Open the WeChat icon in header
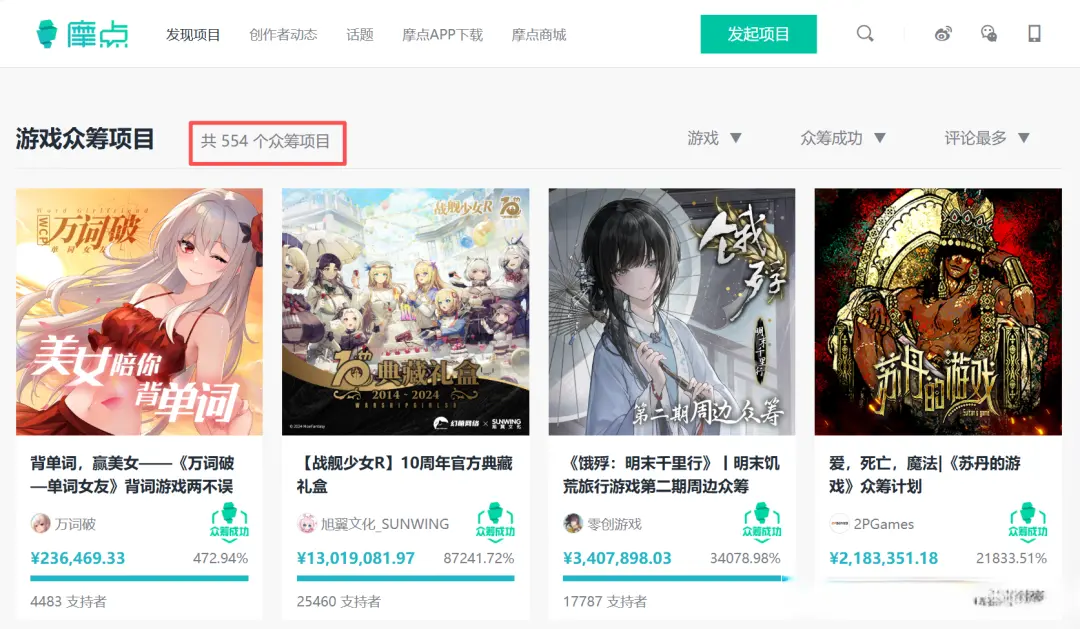The height and width of the screenshot is (629, 1080). pyautogui.click(x=988, y=34)
